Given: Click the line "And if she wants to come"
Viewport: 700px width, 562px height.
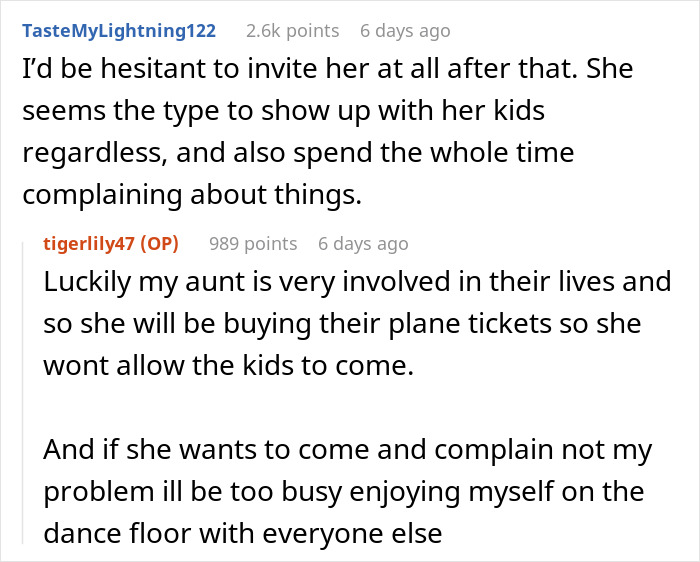Looking at the screenshot, I should (x=348, y=450).
